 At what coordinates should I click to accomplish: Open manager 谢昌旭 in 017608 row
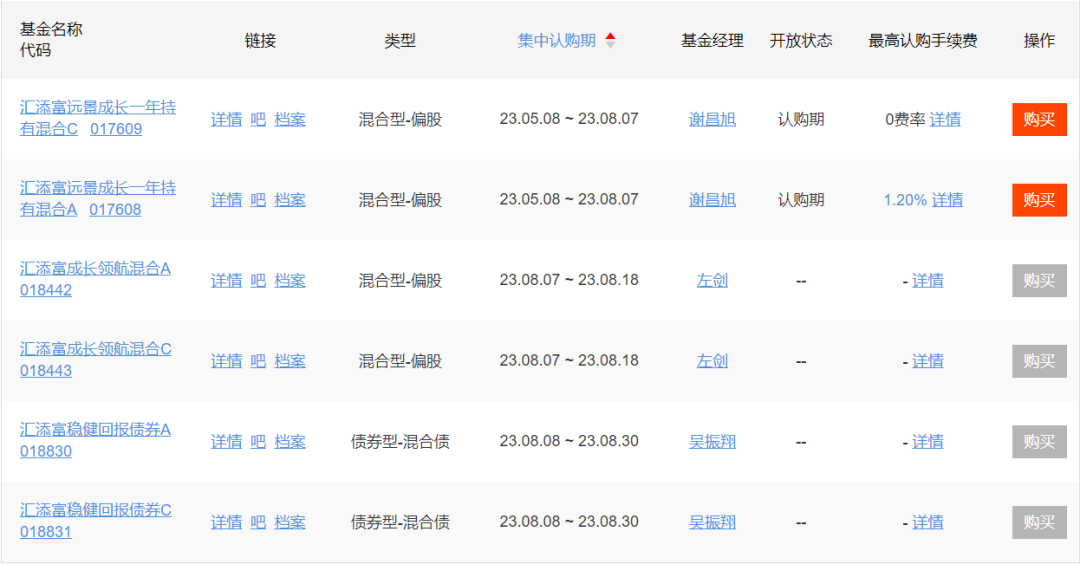coord(712,200)
